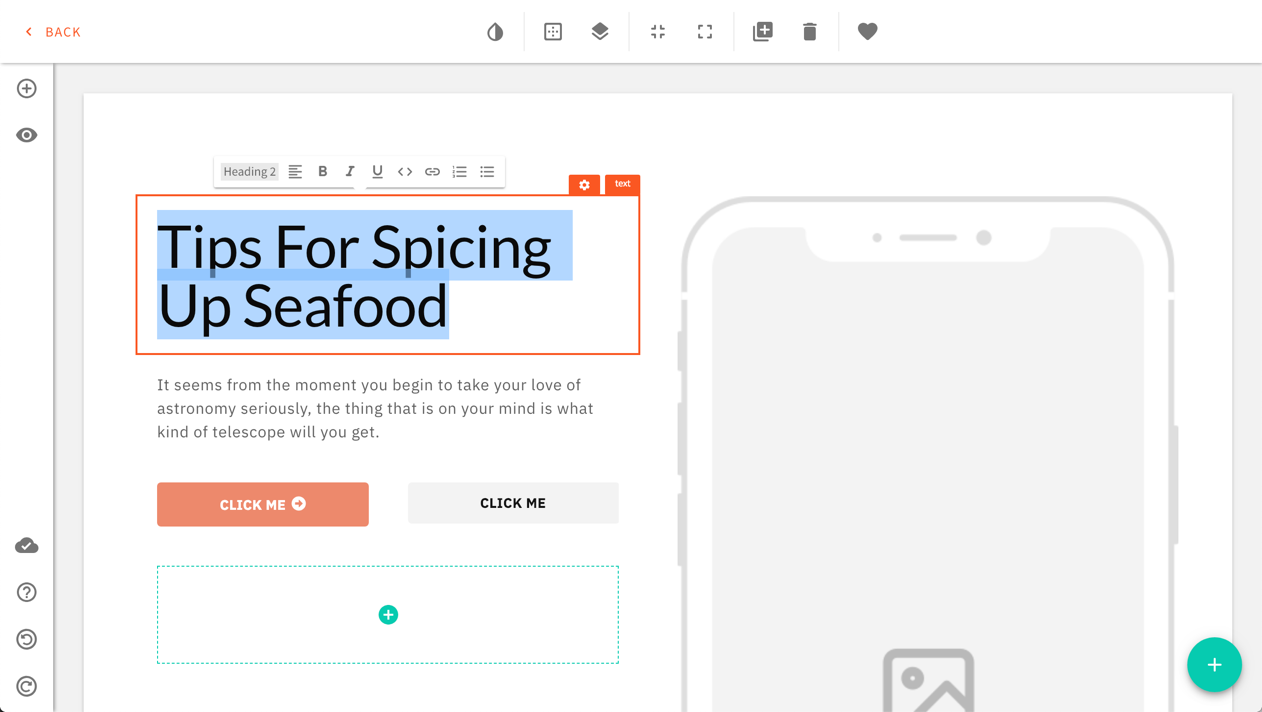The width and height of the screenshot is (1262, 712).
Task: Click the gray CLICK ME button
Action: (x=513, y=503)
